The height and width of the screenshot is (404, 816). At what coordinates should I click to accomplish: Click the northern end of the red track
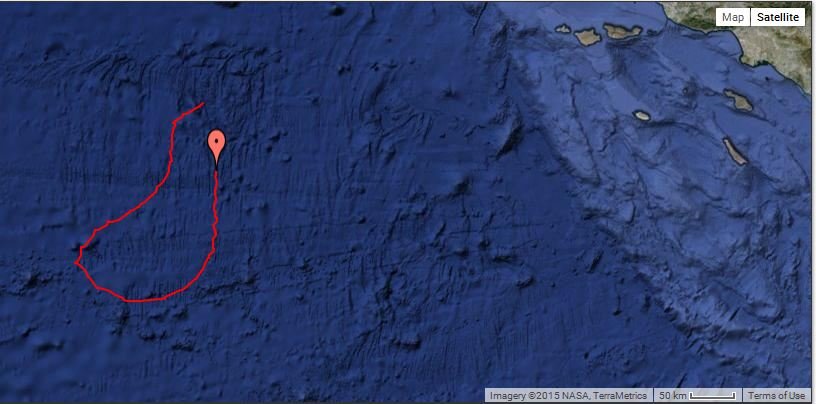(x=202, y=104)
